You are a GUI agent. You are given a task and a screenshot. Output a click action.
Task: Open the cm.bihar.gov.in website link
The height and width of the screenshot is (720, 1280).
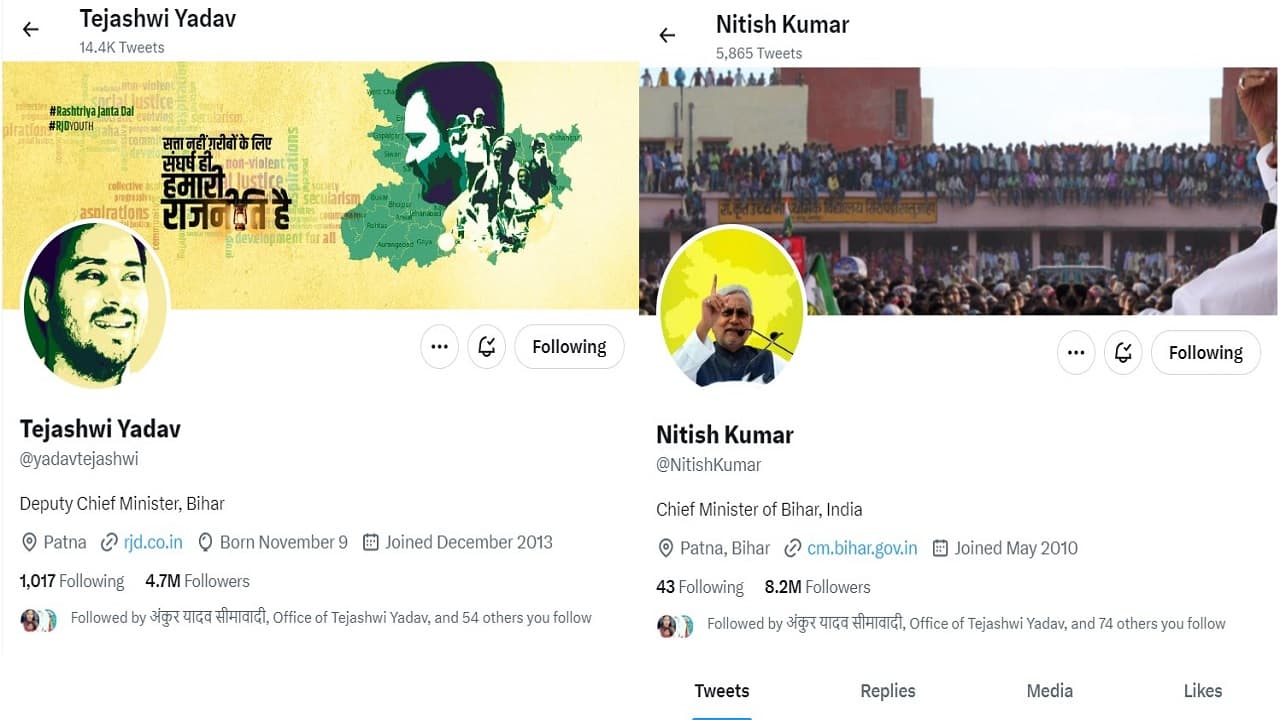coord(860,548)
